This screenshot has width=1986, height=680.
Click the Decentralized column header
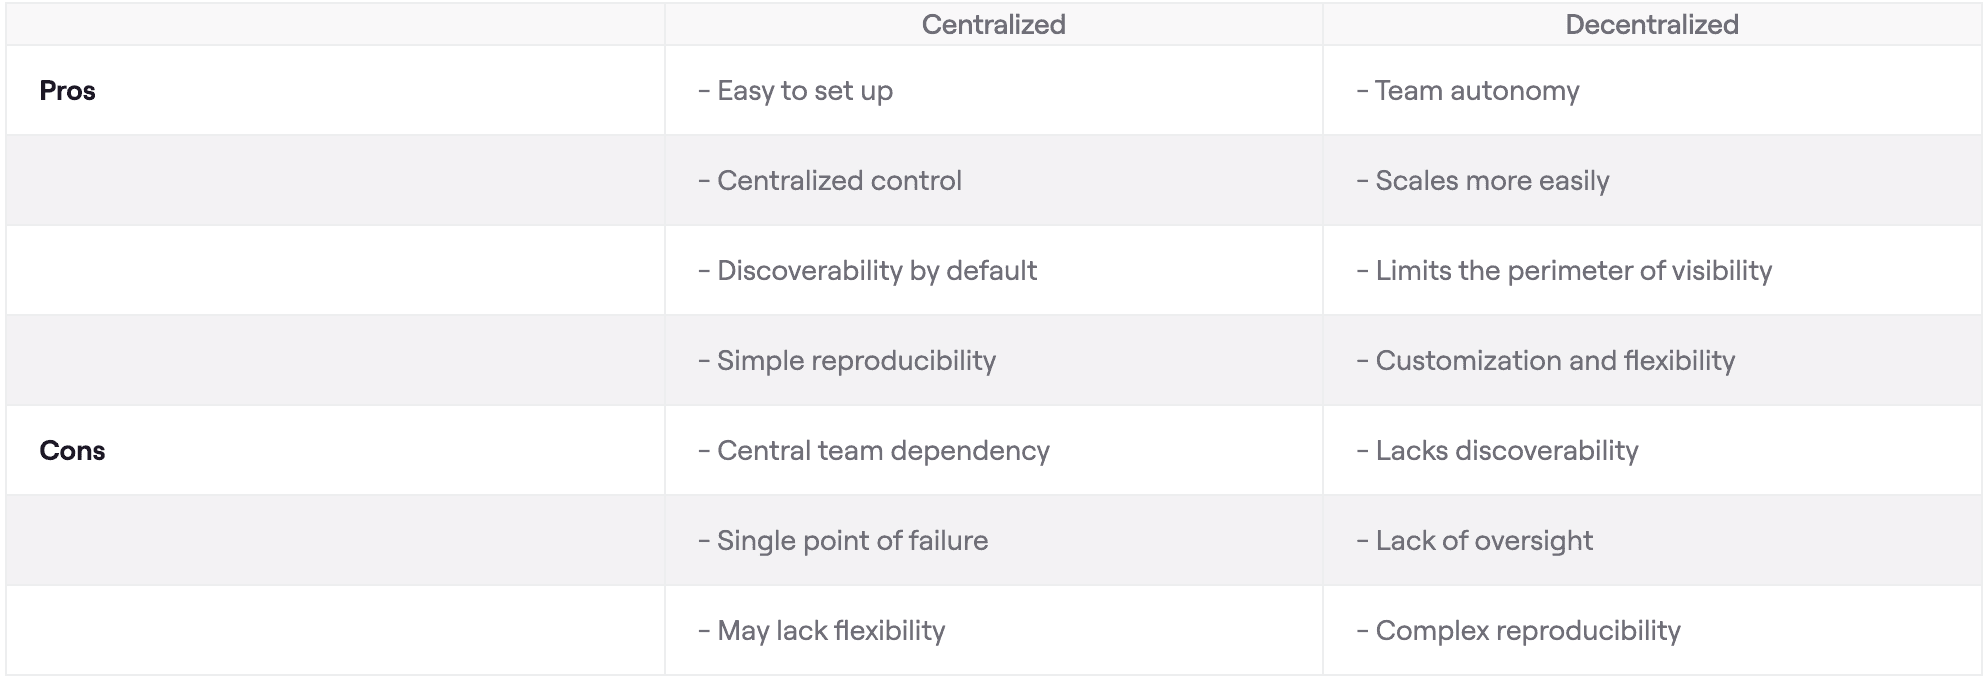click(x=1651, y=25)
